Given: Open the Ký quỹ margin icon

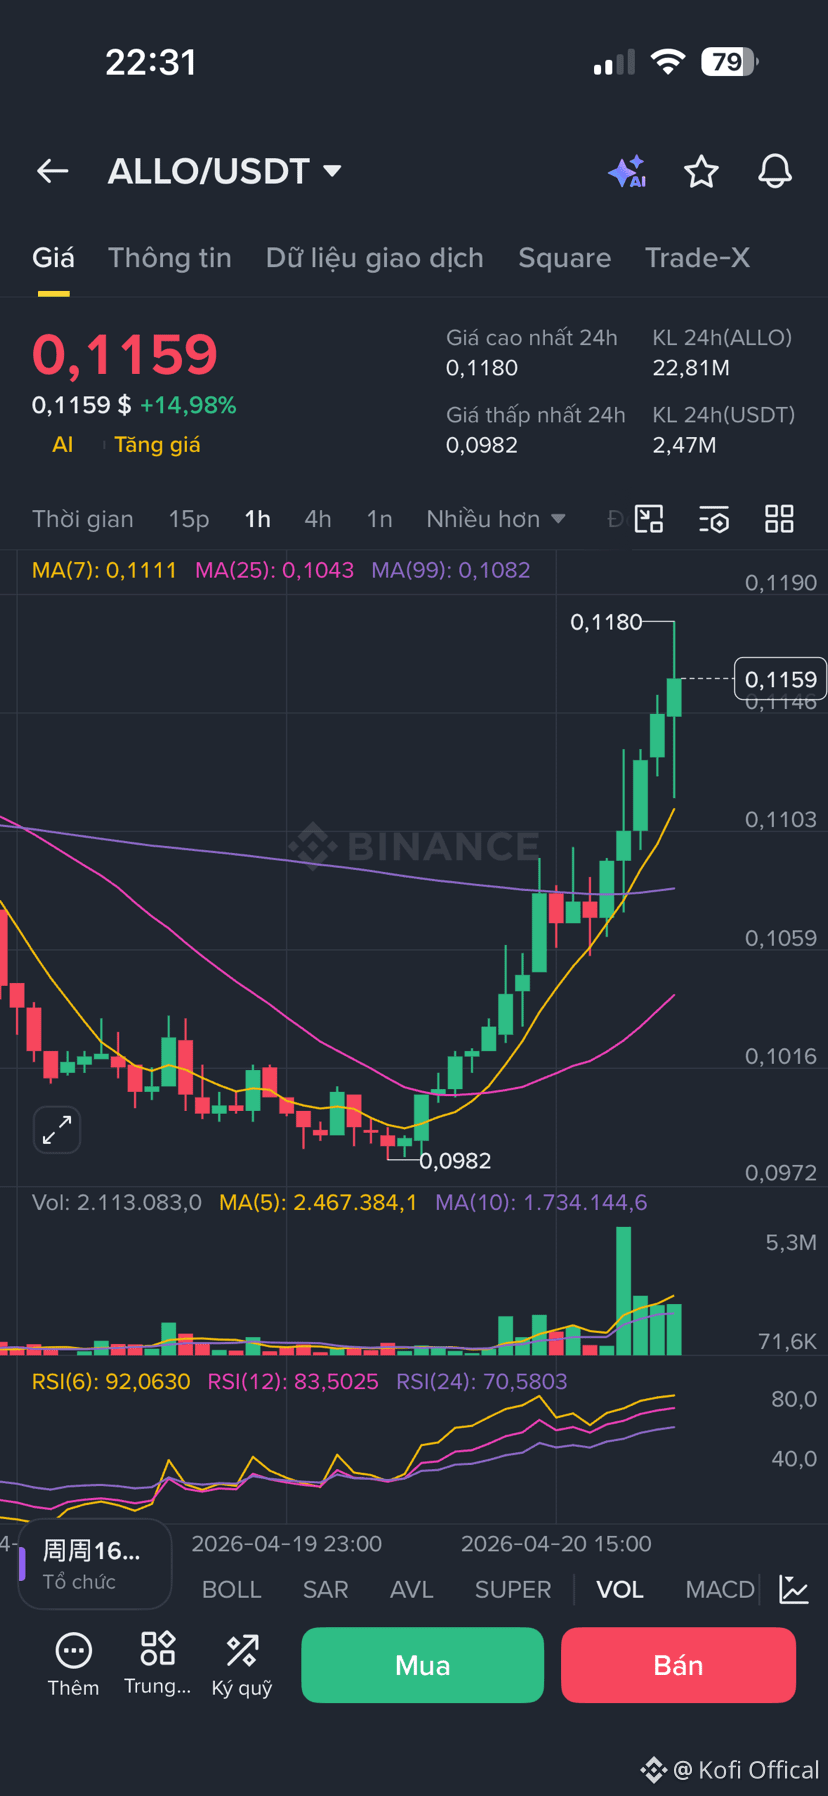Looking at the screenshot, I should tap(242, 1665).
